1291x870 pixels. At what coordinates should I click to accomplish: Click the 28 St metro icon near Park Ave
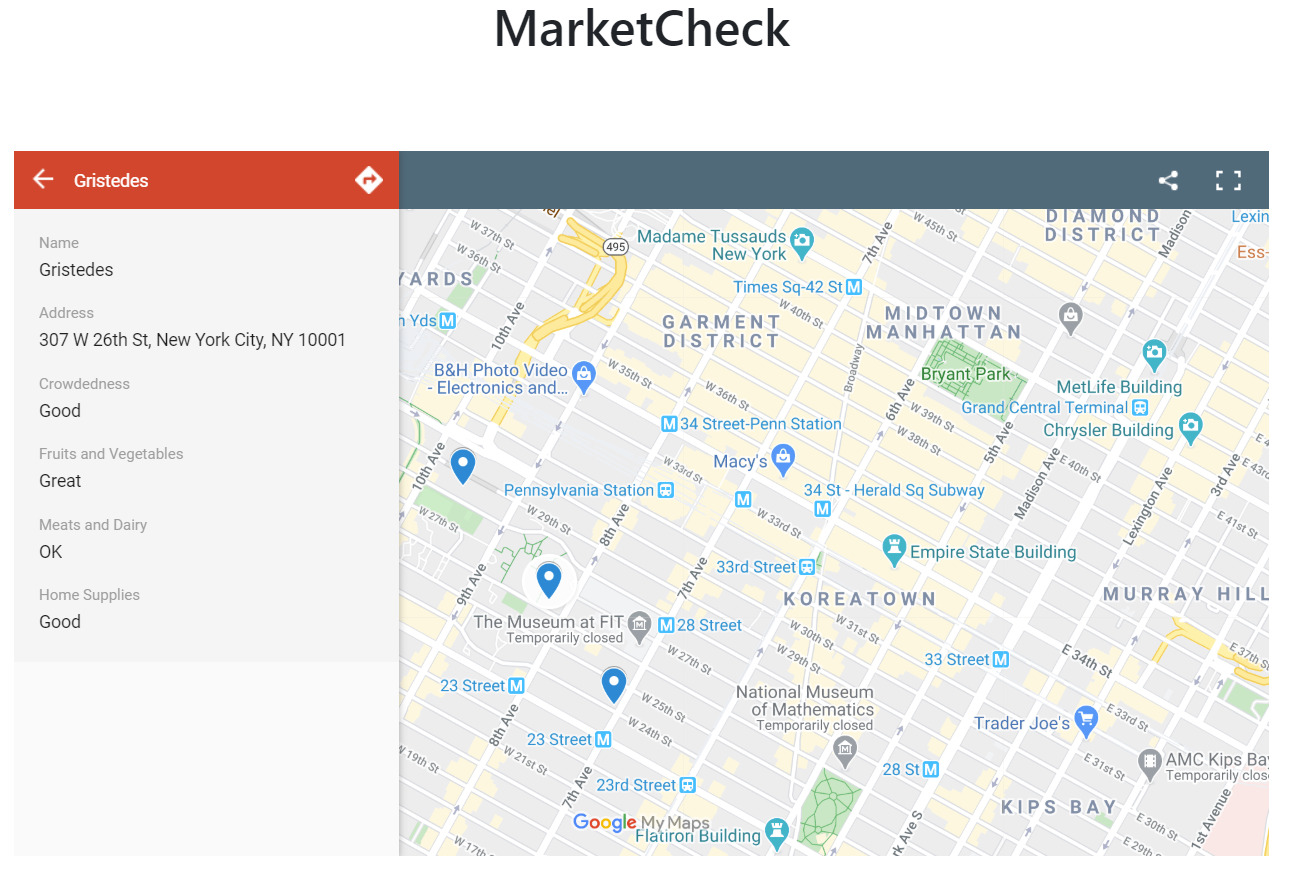(x=931, y=769)
